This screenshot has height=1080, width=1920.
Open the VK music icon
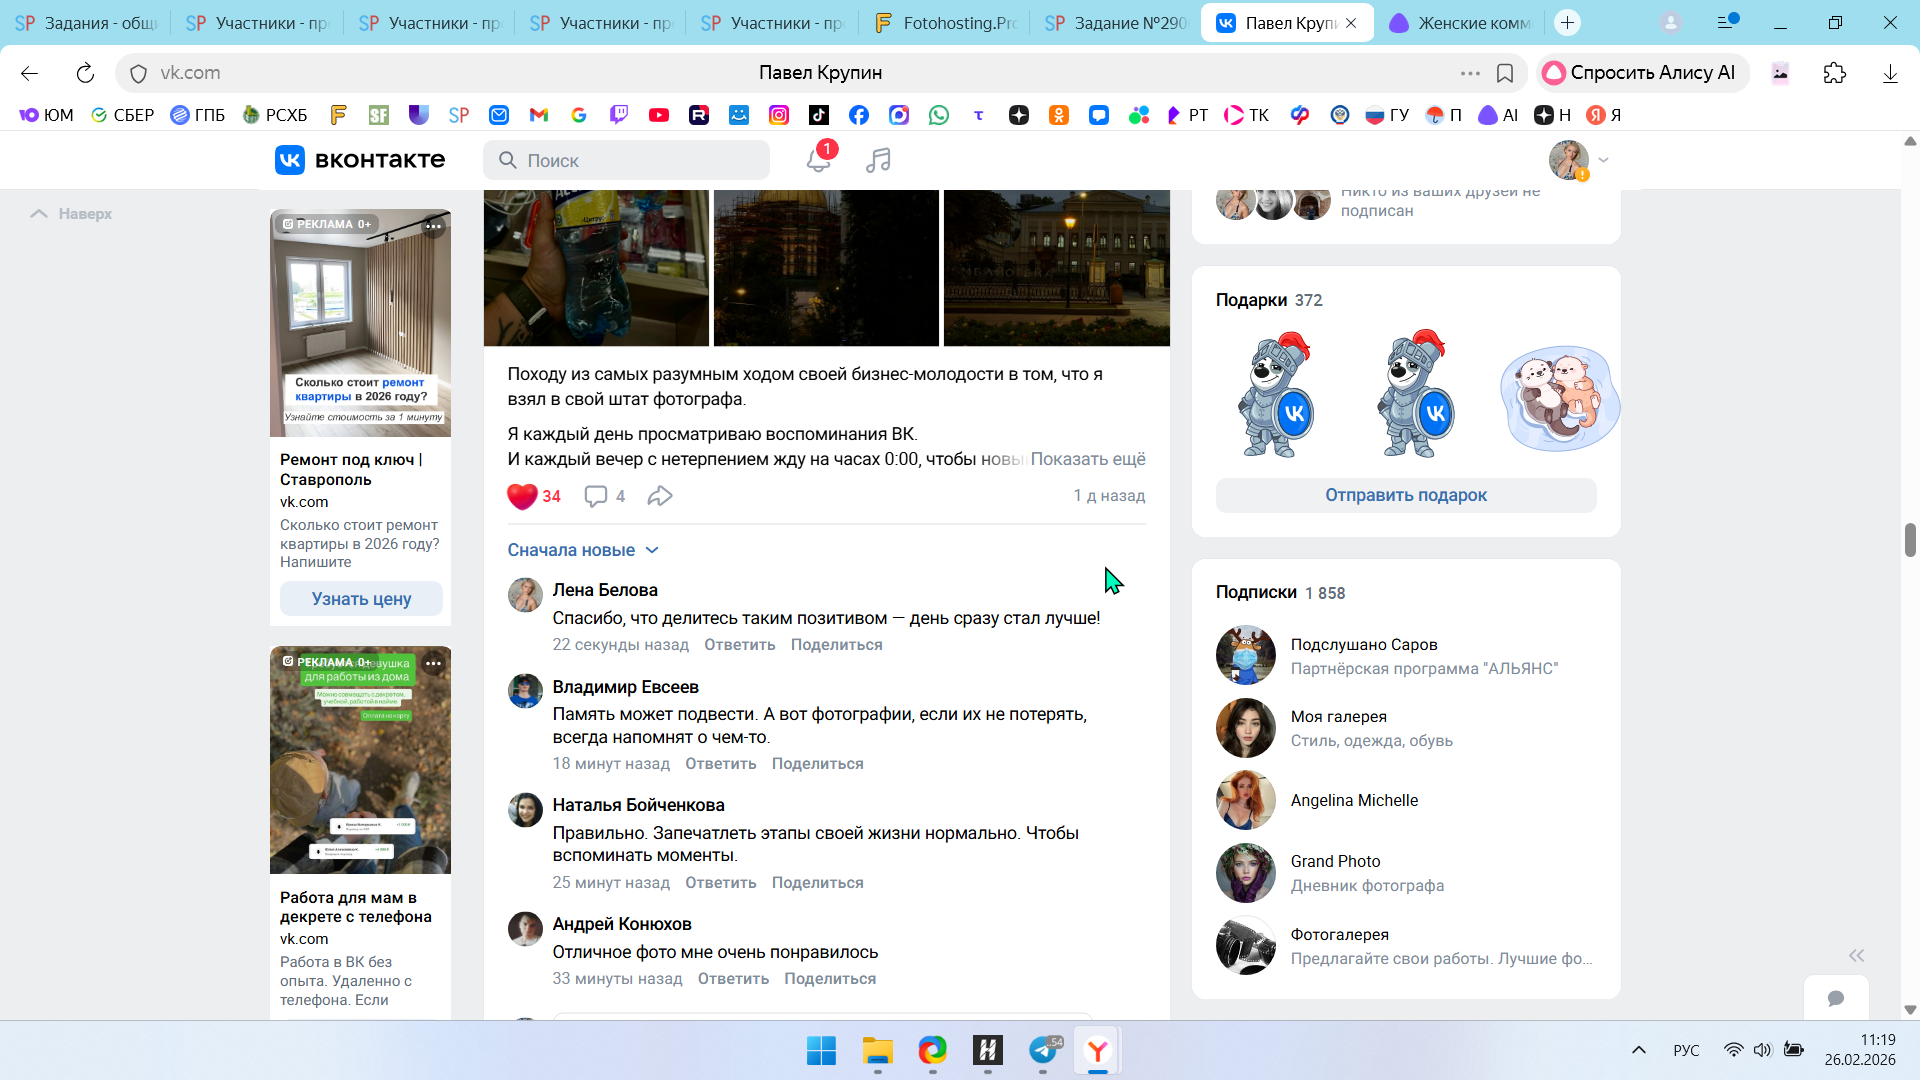pos(878,160)
